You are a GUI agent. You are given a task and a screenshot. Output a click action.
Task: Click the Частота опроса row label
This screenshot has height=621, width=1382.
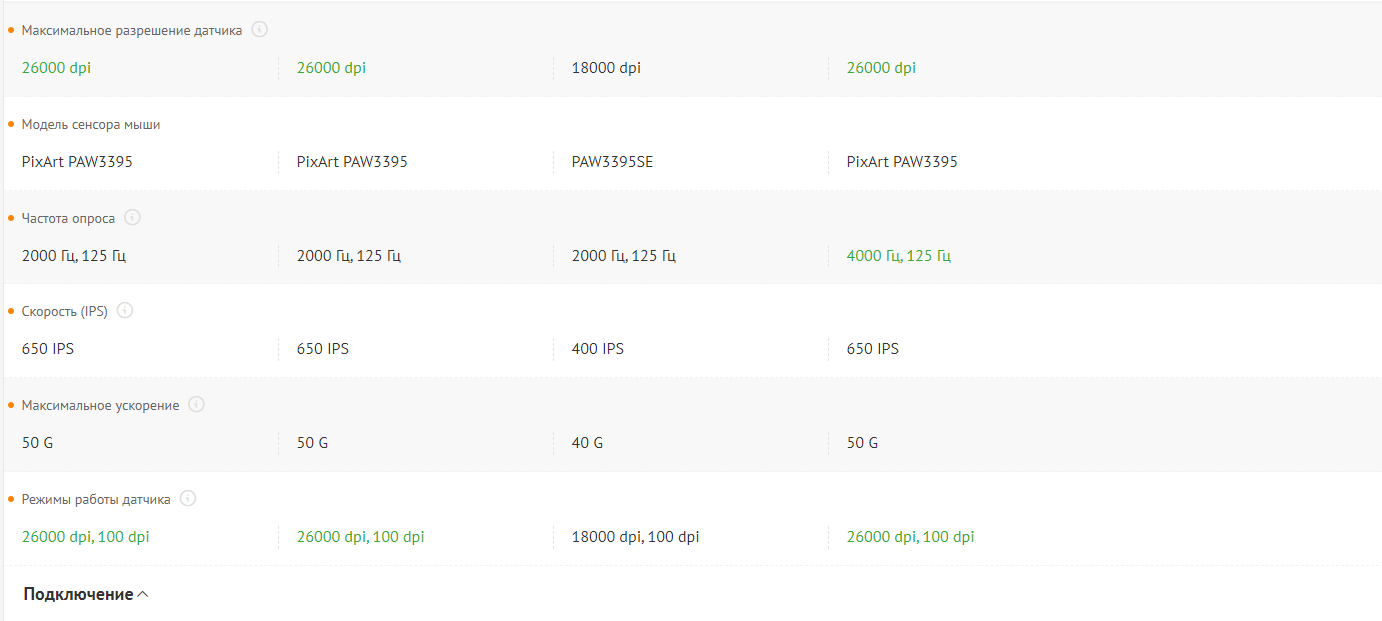[68, 218]
